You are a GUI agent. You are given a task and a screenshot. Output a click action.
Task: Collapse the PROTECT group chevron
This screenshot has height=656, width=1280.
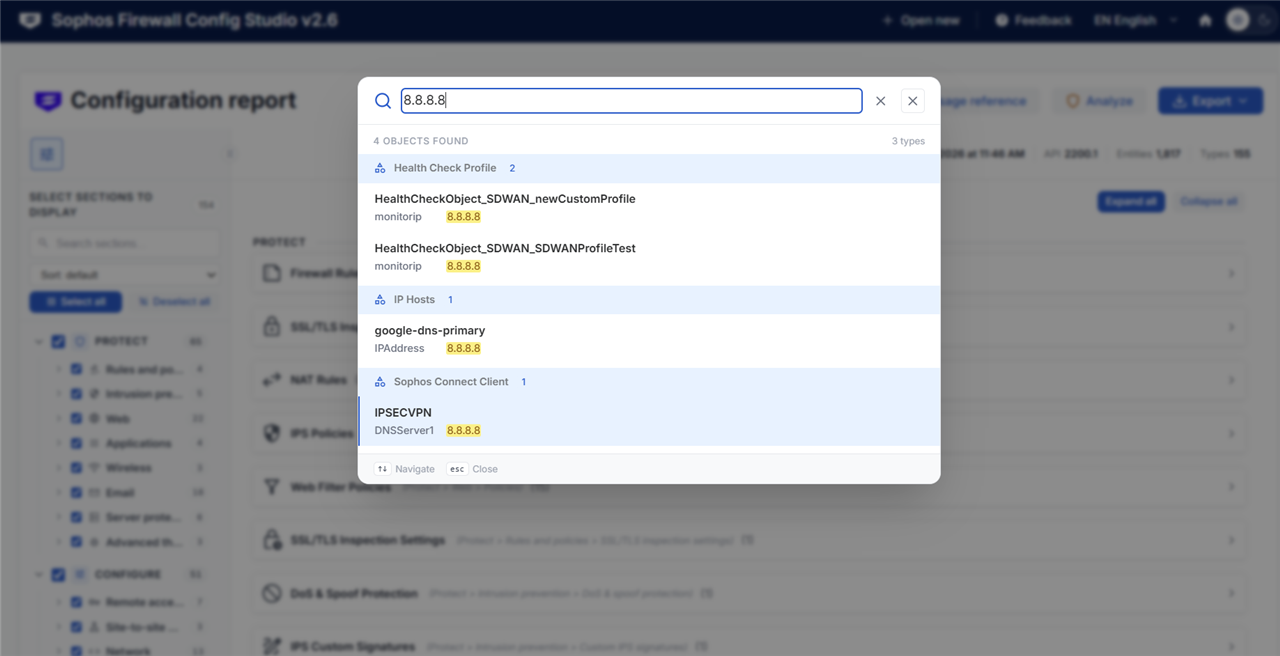click(x=38, y=342)
